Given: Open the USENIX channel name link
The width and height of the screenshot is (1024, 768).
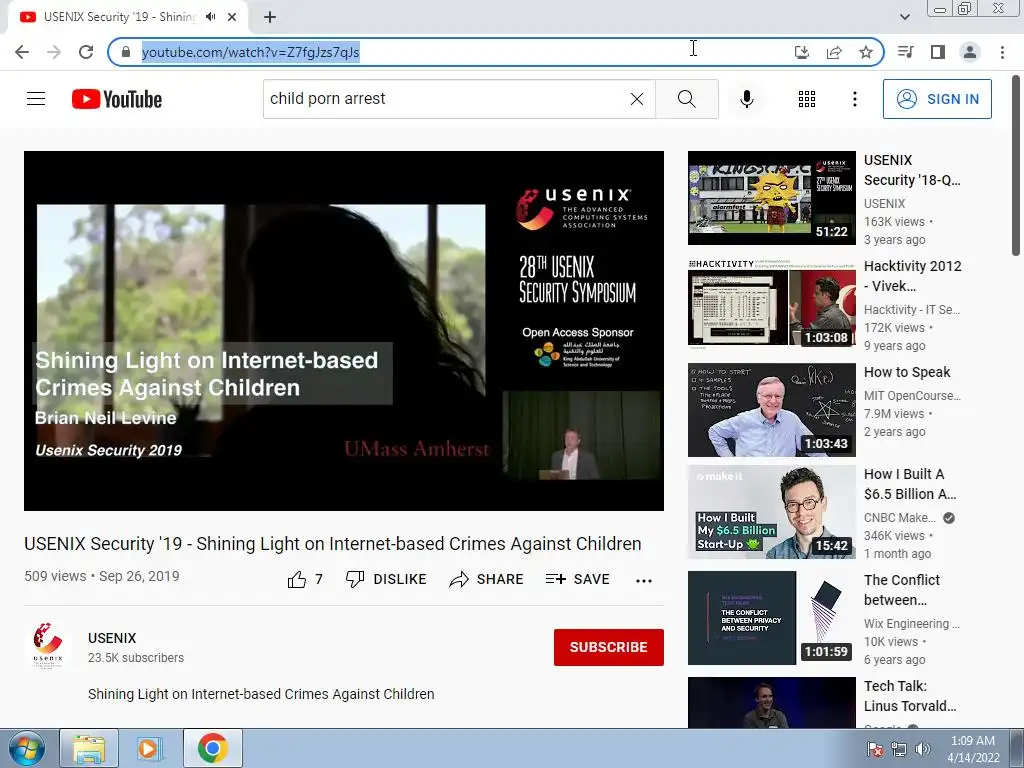Looking at the screenshot, I should [112, 638].
